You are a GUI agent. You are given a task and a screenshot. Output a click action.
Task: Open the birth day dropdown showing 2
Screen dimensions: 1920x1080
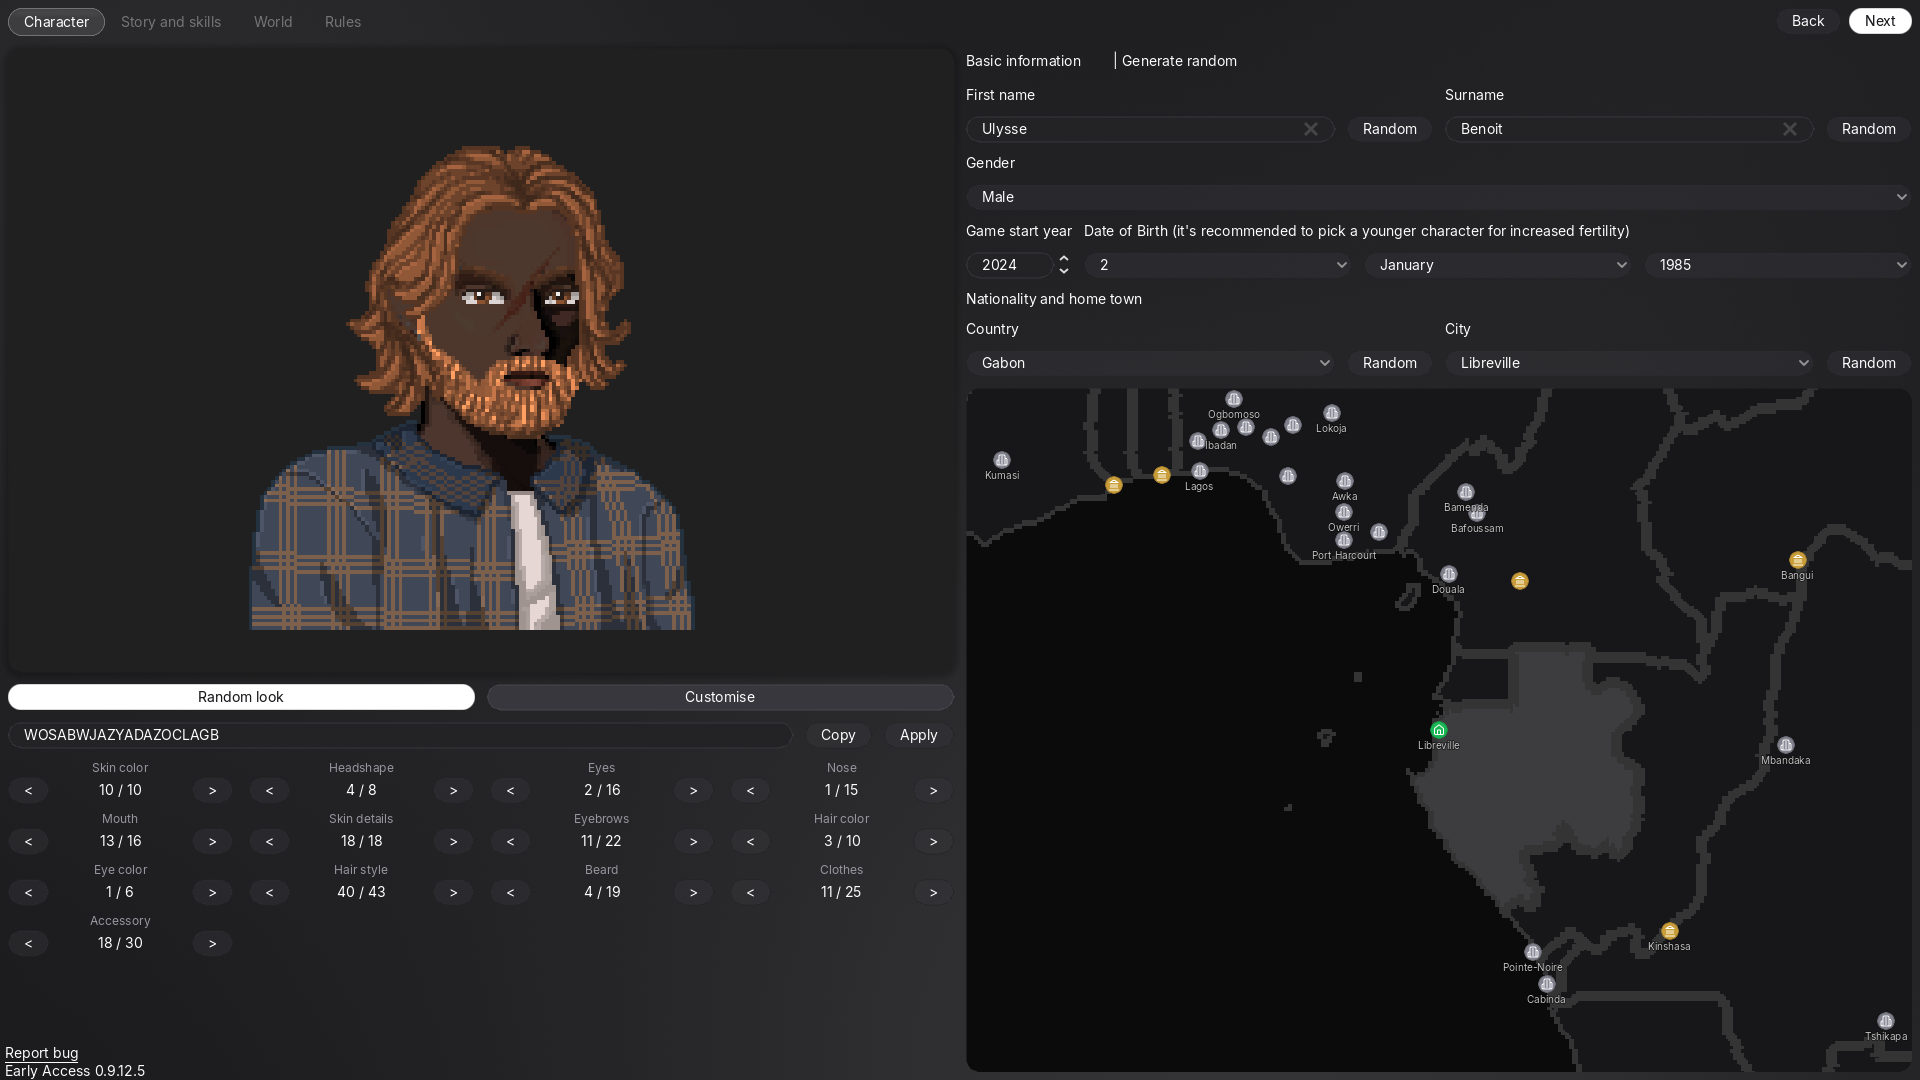coord(1219,265)
